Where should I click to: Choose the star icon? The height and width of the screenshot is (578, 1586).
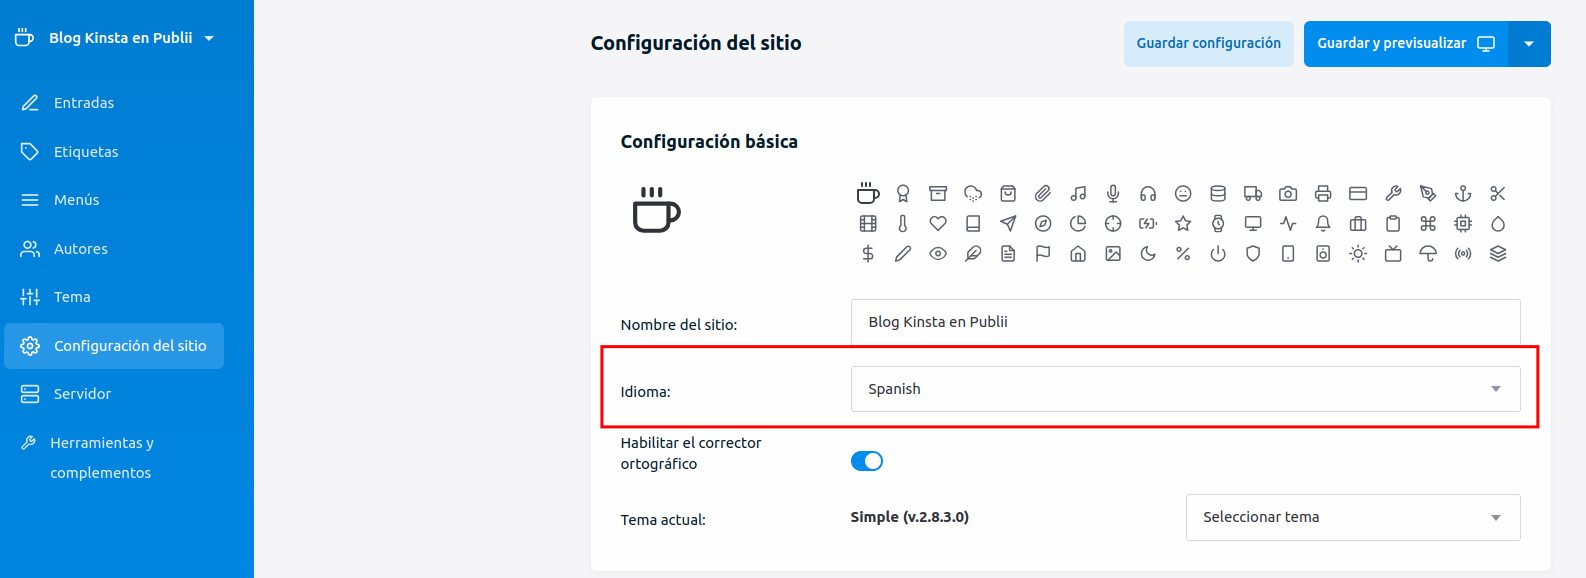(1183, 224)
